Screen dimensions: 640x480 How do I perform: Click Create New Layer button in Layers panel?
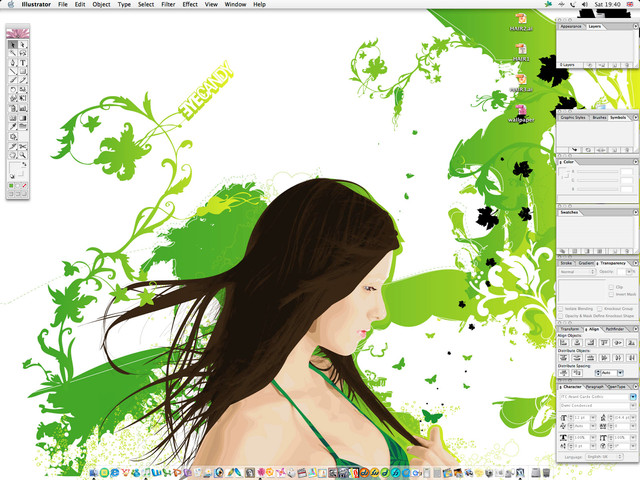click(615, 65)
